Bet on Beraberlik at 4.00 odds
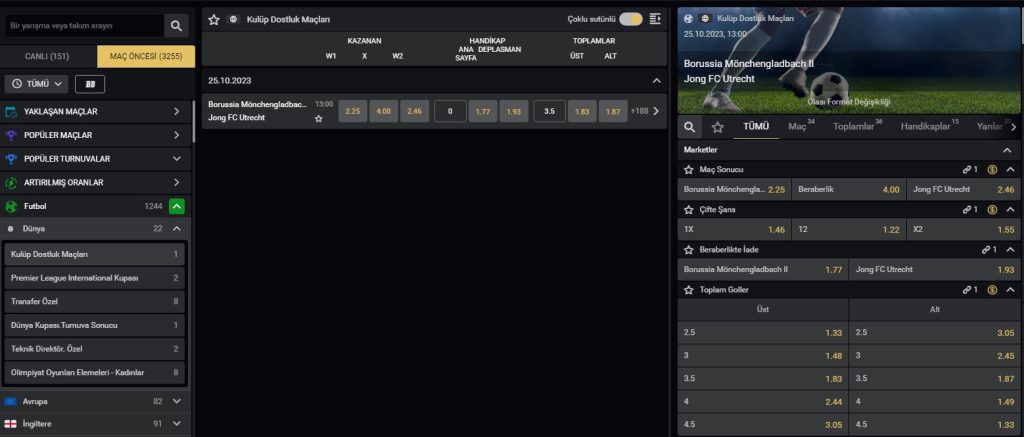The image size is (1024, 437). click(x=848, y=189)
